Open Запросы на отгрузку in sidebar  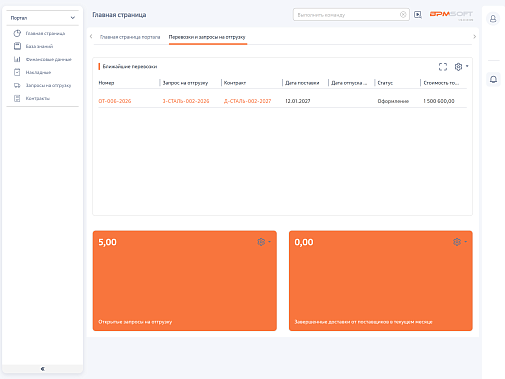click(42, 85)
